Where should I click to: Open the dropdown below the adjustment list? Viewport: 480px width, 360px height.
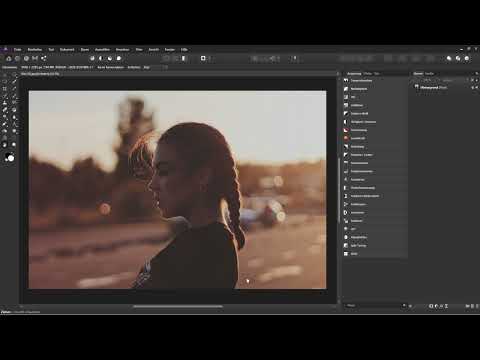coord(376,306)
